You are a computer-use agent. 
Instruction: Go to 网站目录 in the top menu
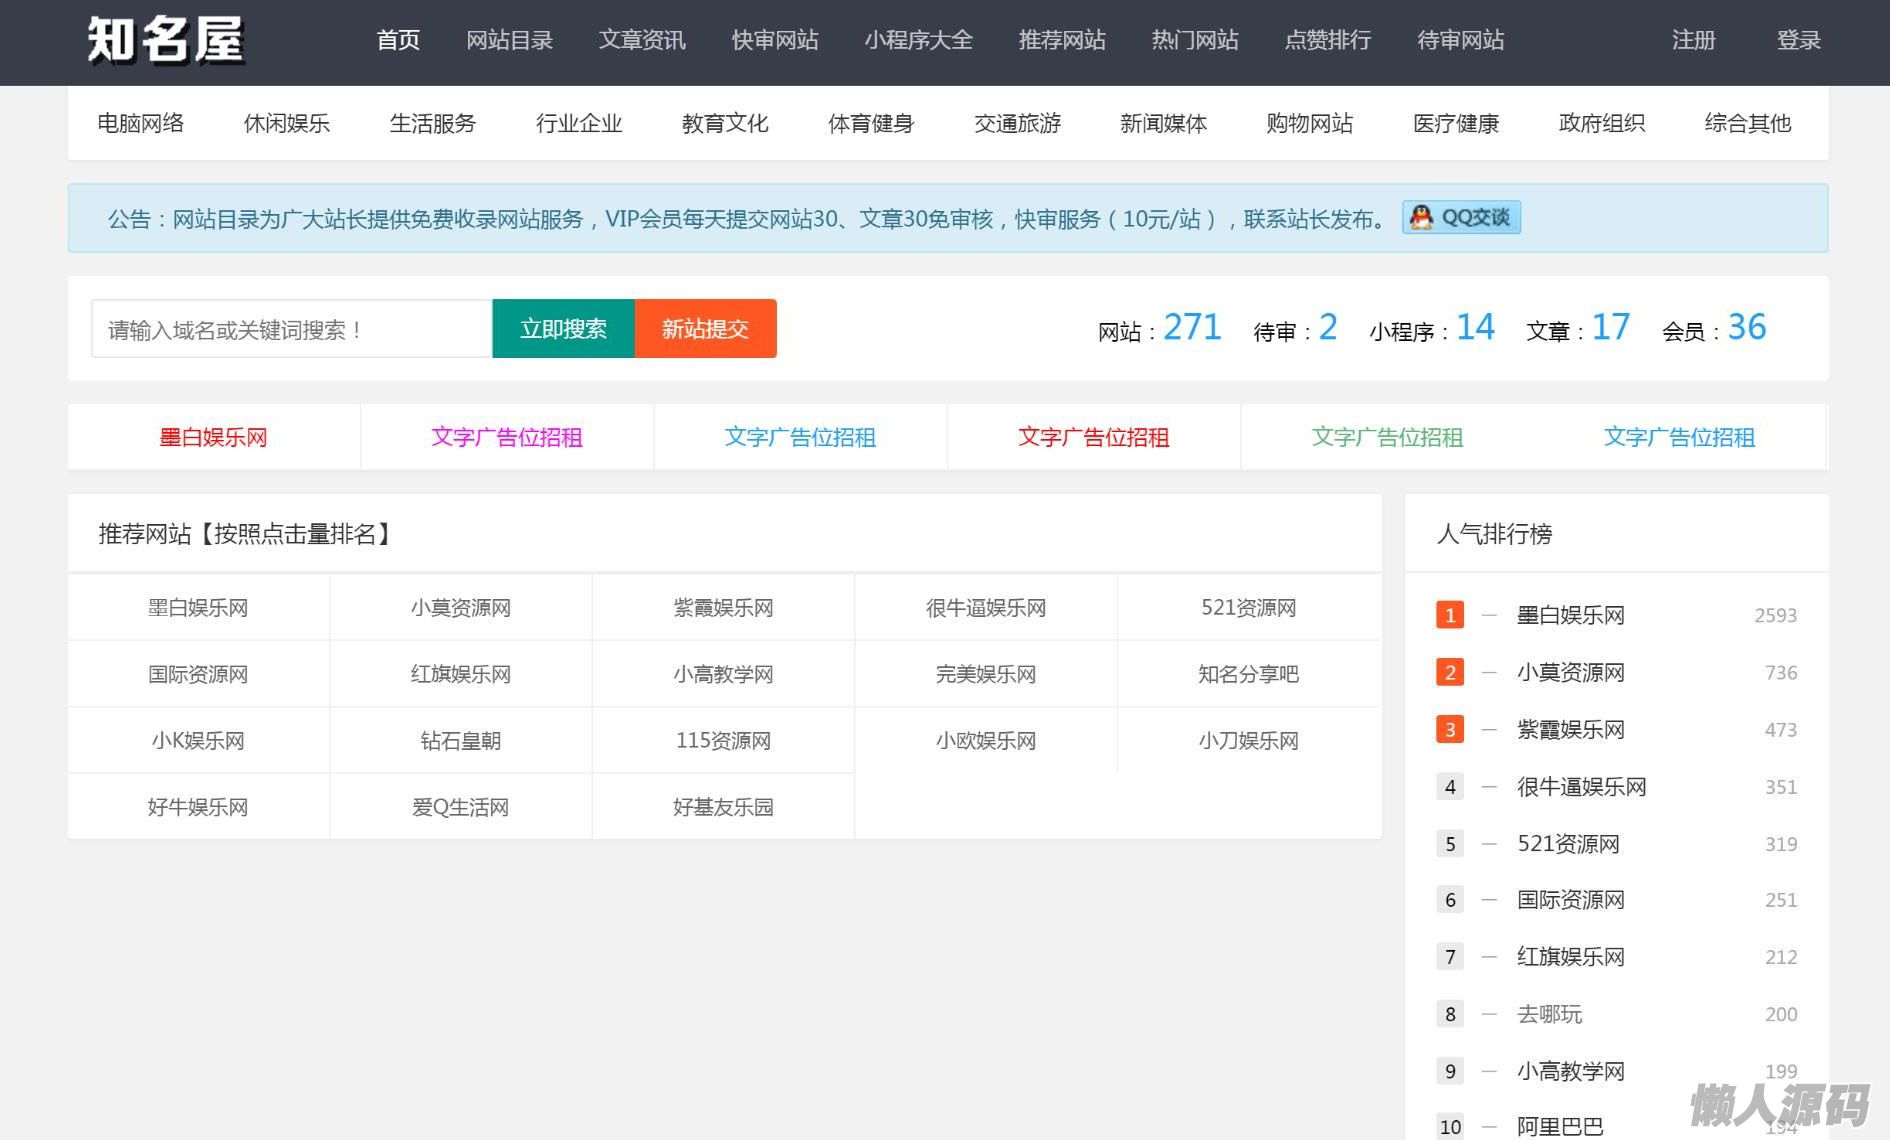coord(509,40)
